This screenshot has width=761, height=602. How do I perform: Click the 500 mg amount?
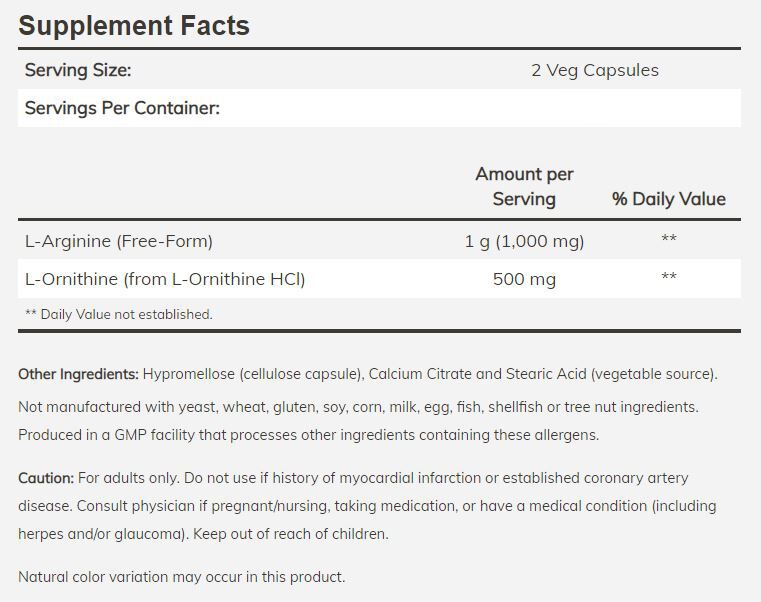pyautogui.click(x=524, y=279)
